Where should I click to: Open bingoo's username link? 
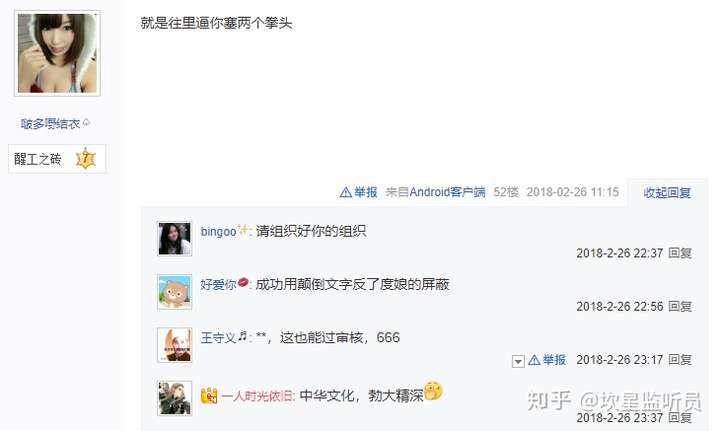click(218, 231)
